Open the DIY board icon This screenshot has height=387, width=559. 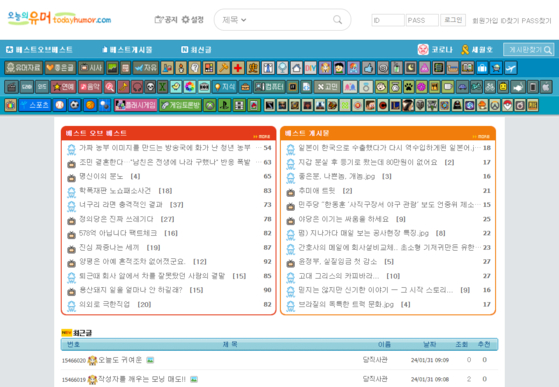coord(311,68)
